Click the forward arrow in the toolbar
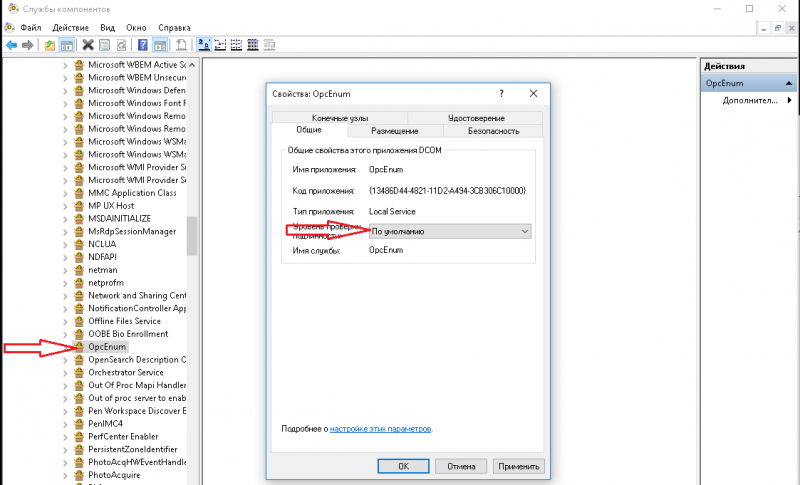 [x=27, y=45]
